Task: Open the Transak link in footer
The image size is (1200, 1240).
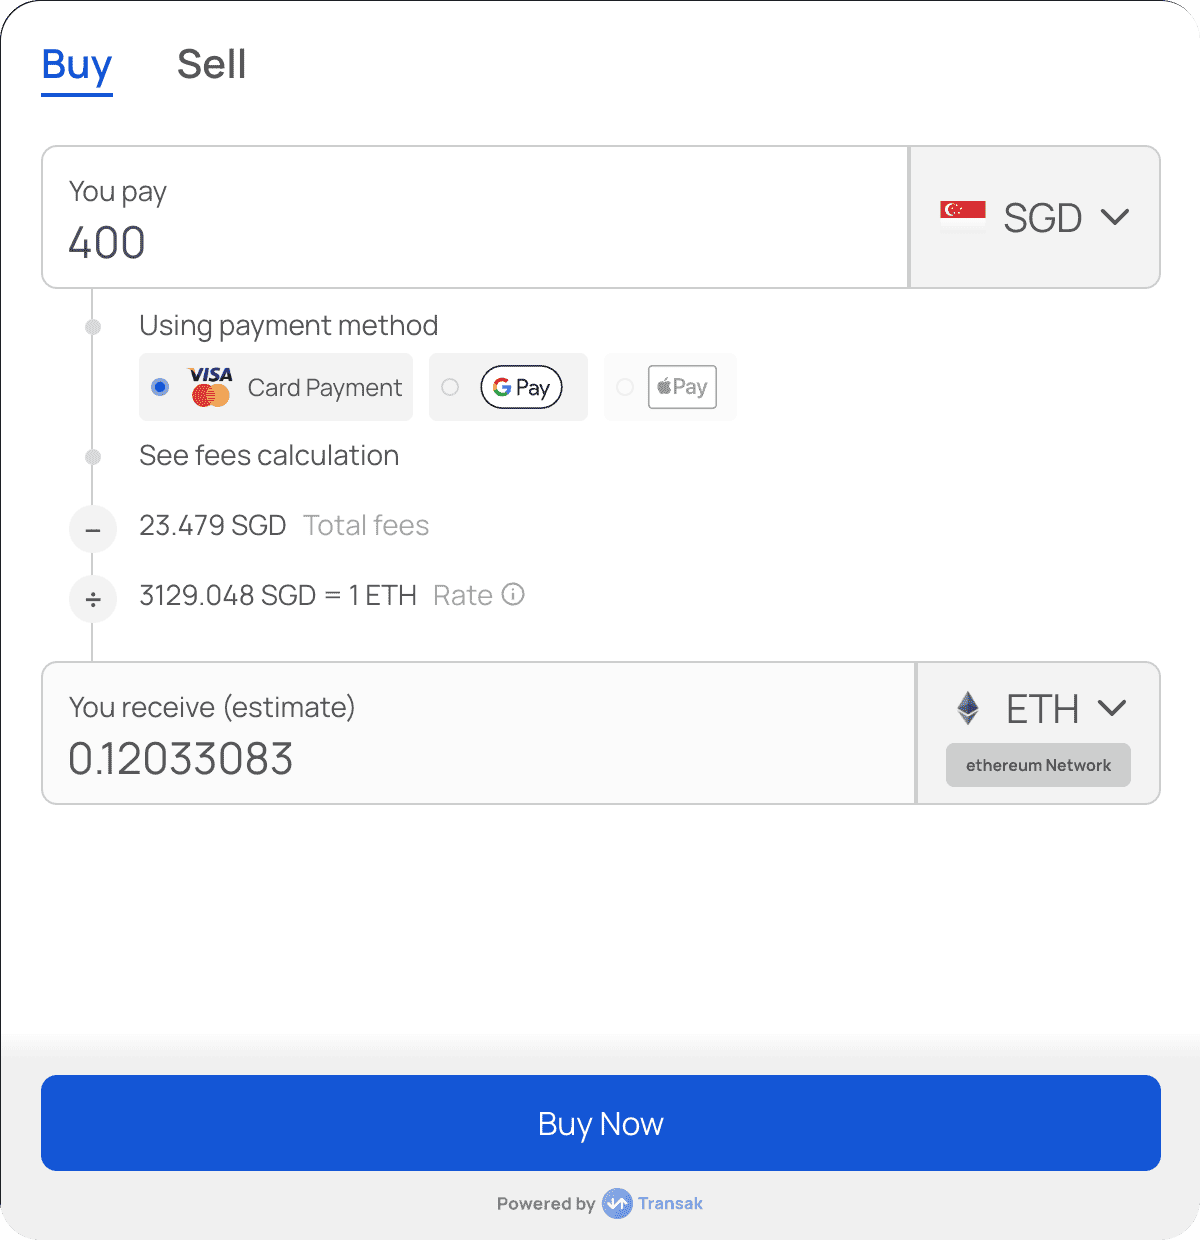Action: tap(670, 1203)
